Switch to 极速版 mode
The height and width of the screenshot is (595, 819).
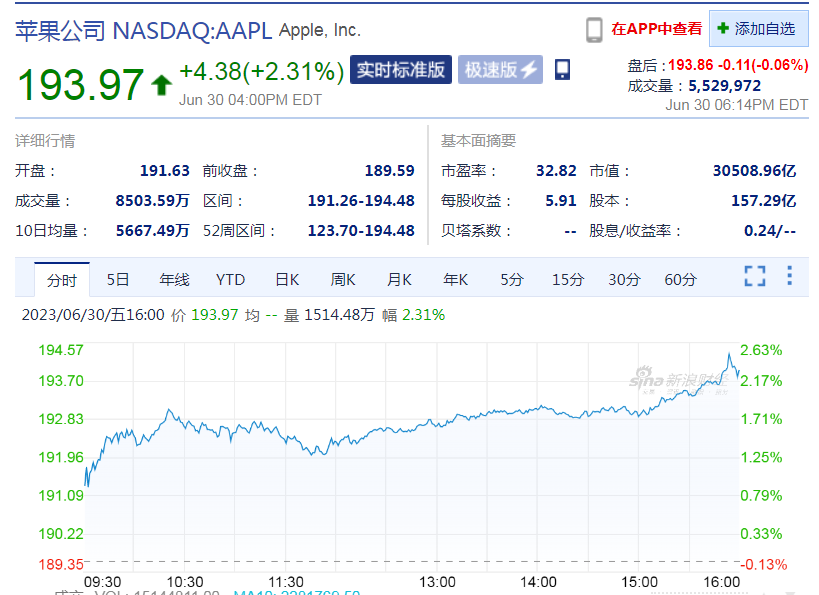[x=500, y=69]
